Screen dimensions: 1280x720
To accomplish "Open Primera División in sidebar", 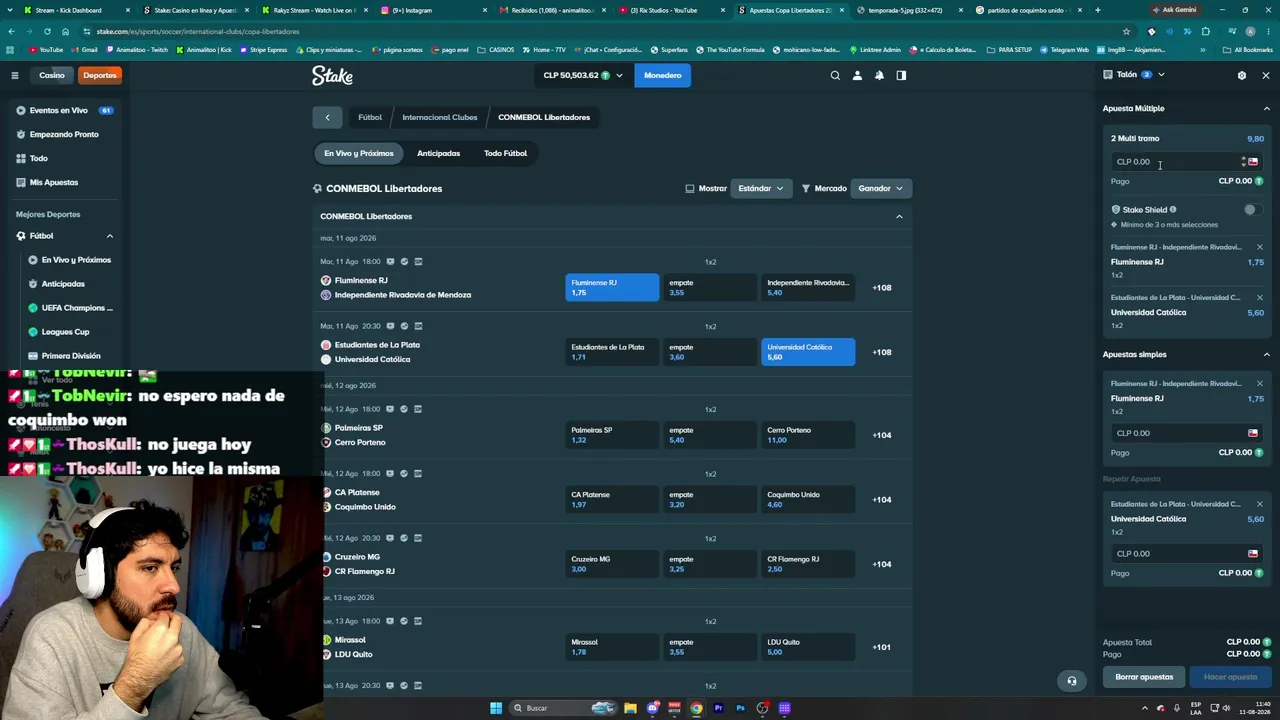I will [x=70, y=356].
